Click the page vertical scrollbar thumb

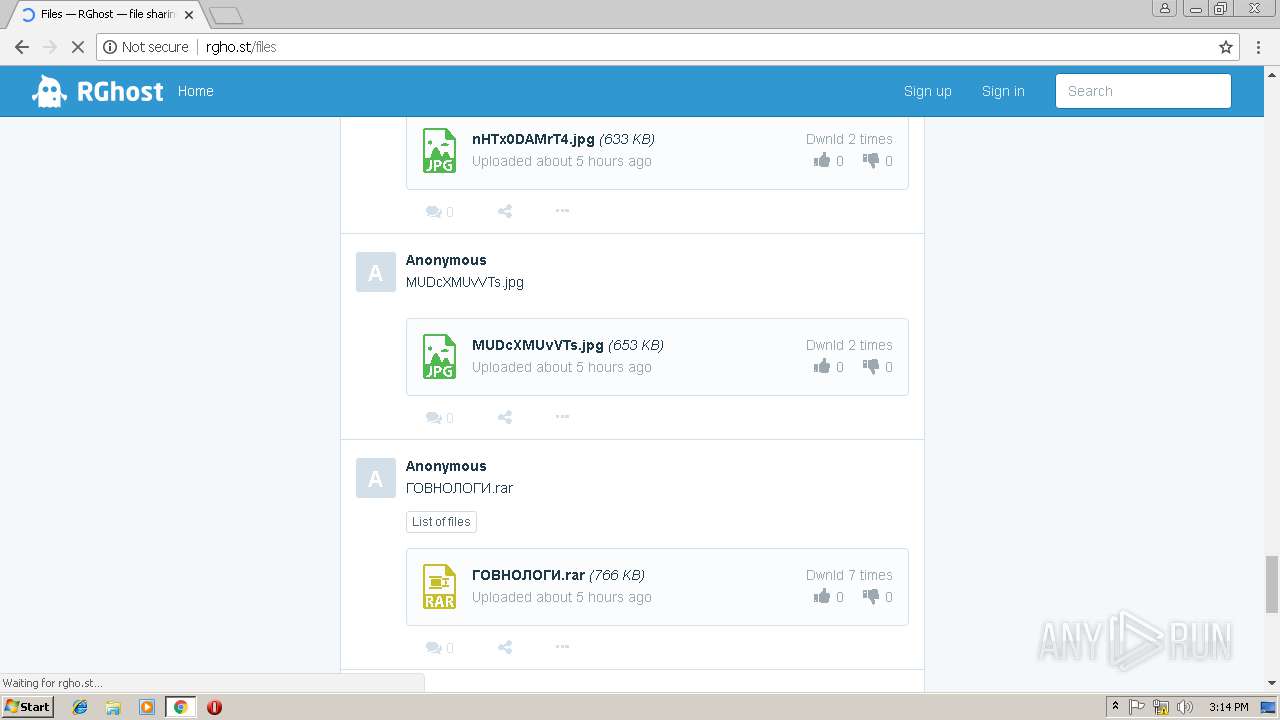tap(1272, 584)
